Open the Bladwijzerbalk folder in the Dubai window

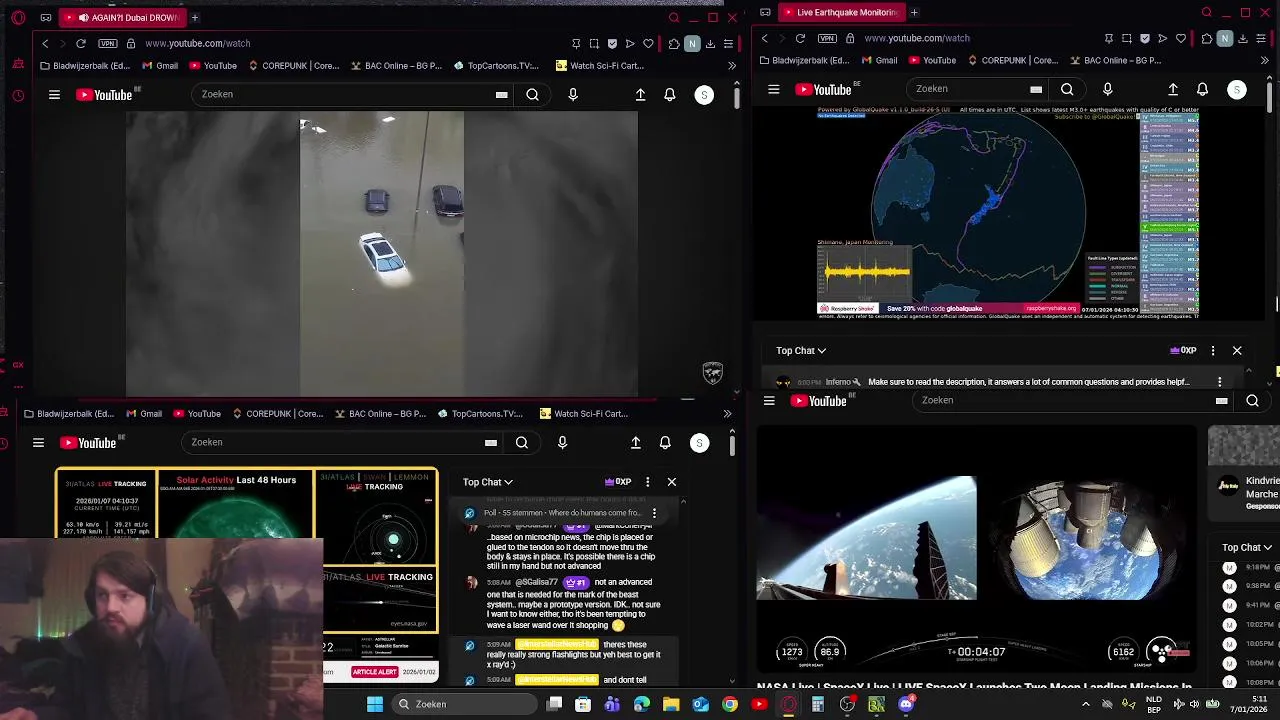[x=86, y=66]
